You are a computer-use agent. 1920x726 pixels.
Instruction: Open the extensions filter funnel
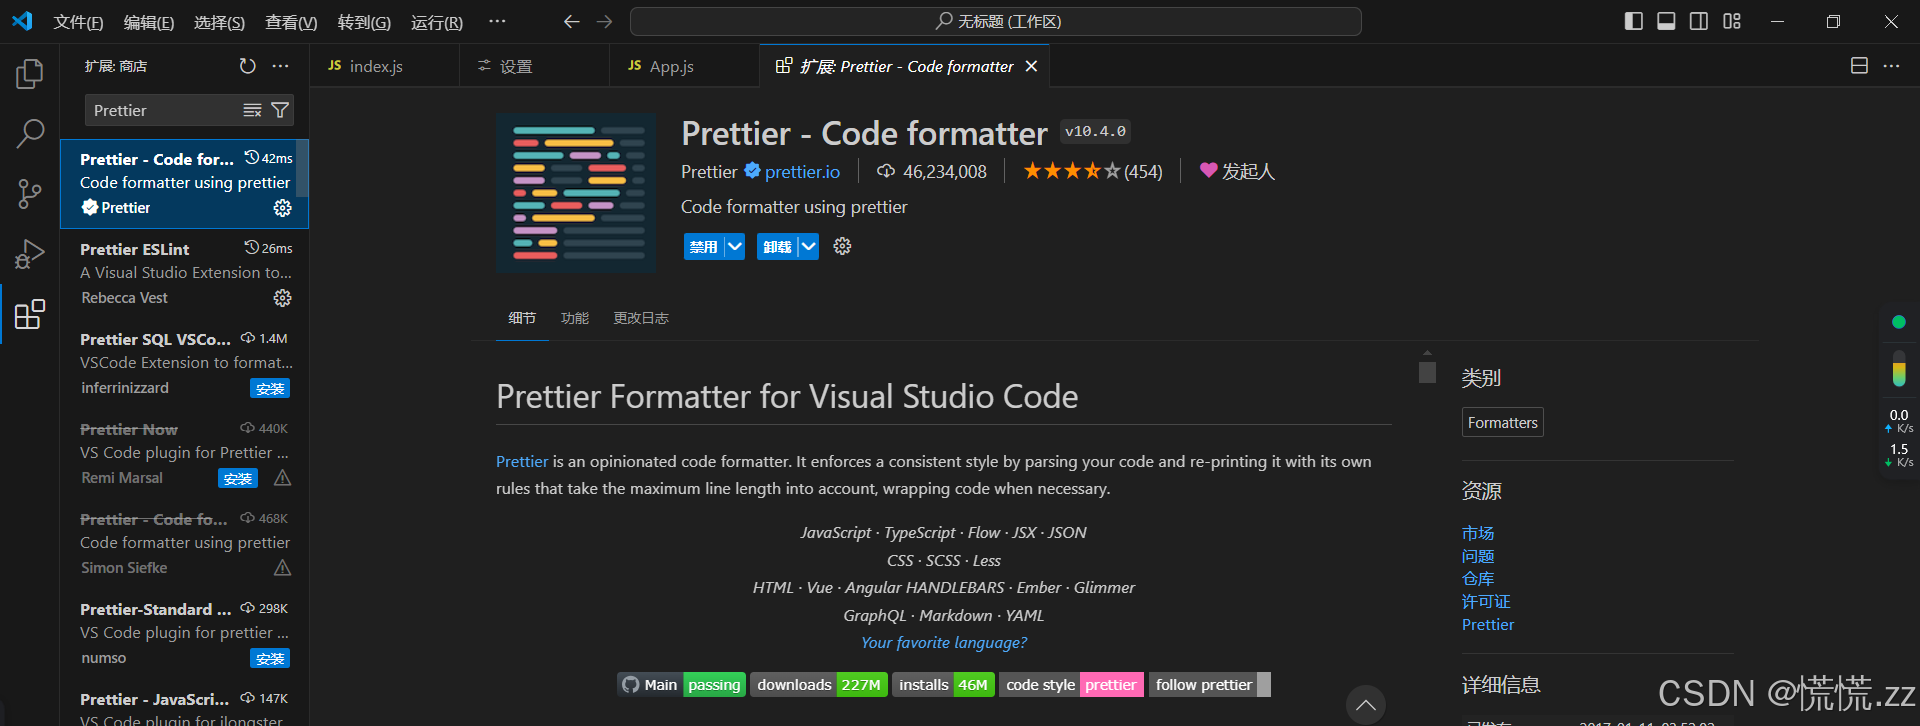click(x=280, y=110)
